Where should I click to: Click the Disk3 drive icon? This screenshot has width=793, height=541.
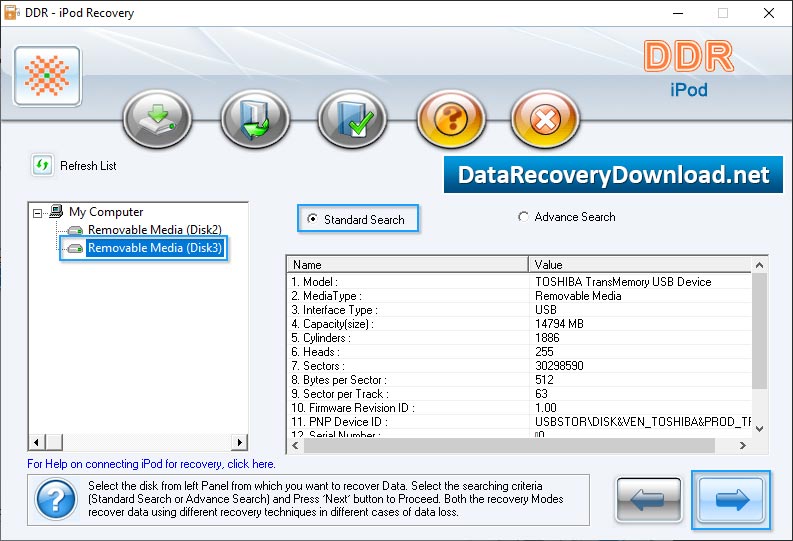click(76, 248)
